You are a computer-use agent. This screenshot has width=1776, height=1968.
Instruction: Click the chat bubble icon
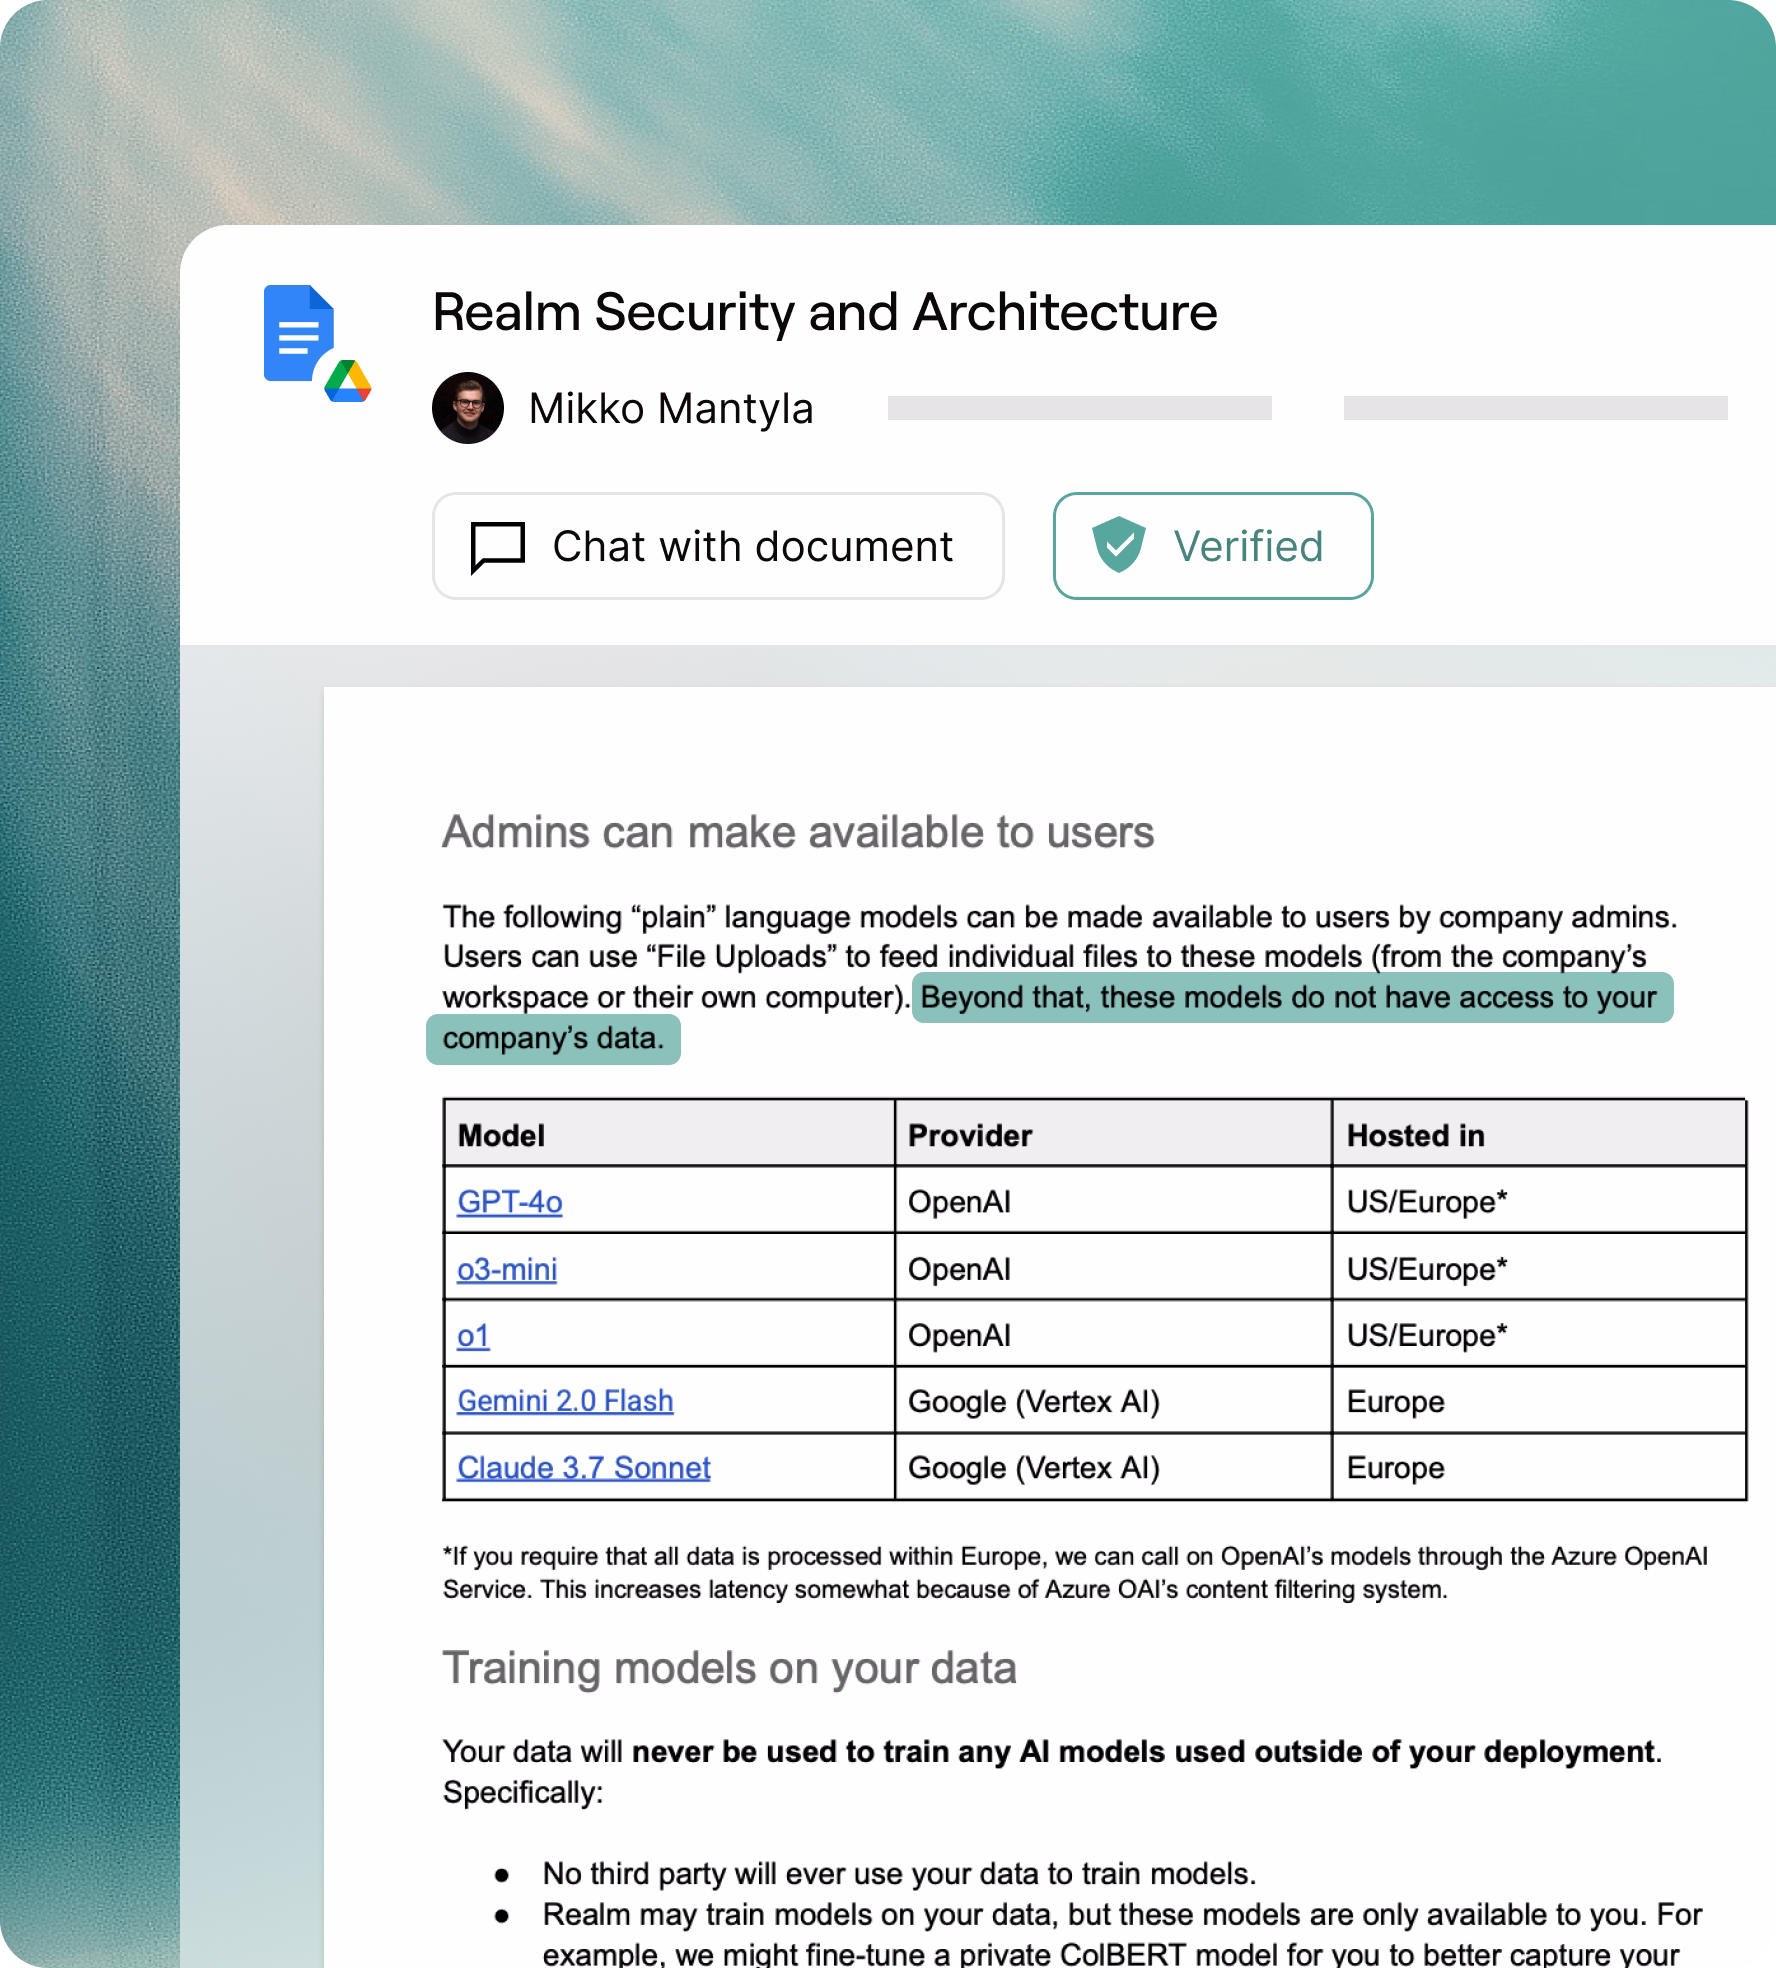pyautogui.click(x=497, y=547)
